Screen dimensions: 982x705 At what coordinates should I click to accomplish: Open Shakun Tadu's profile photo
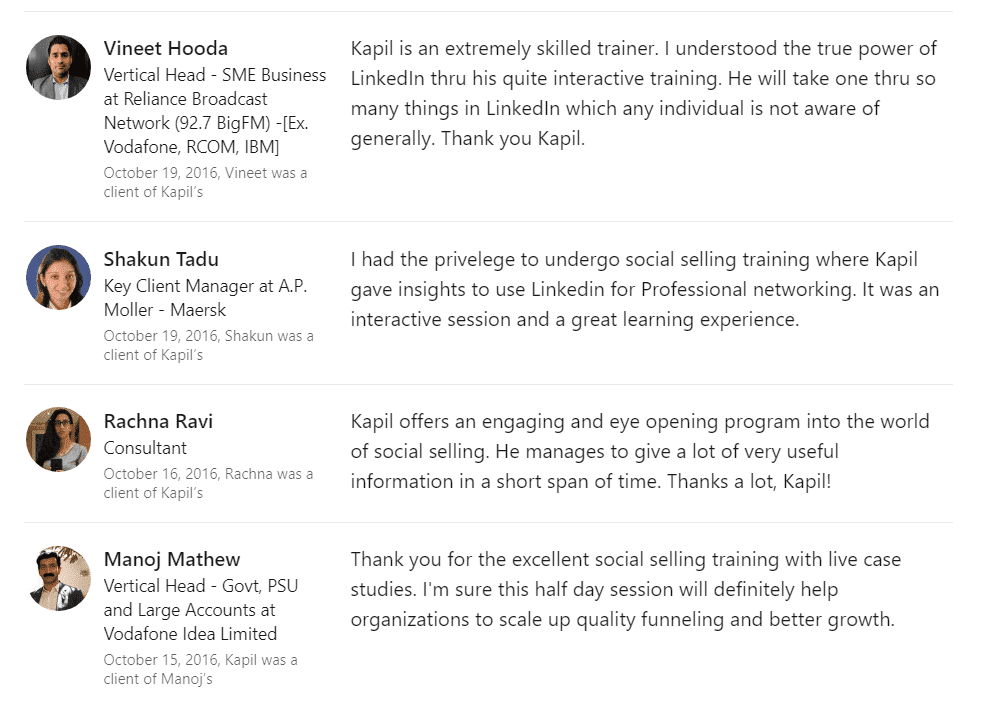(58, 277)
